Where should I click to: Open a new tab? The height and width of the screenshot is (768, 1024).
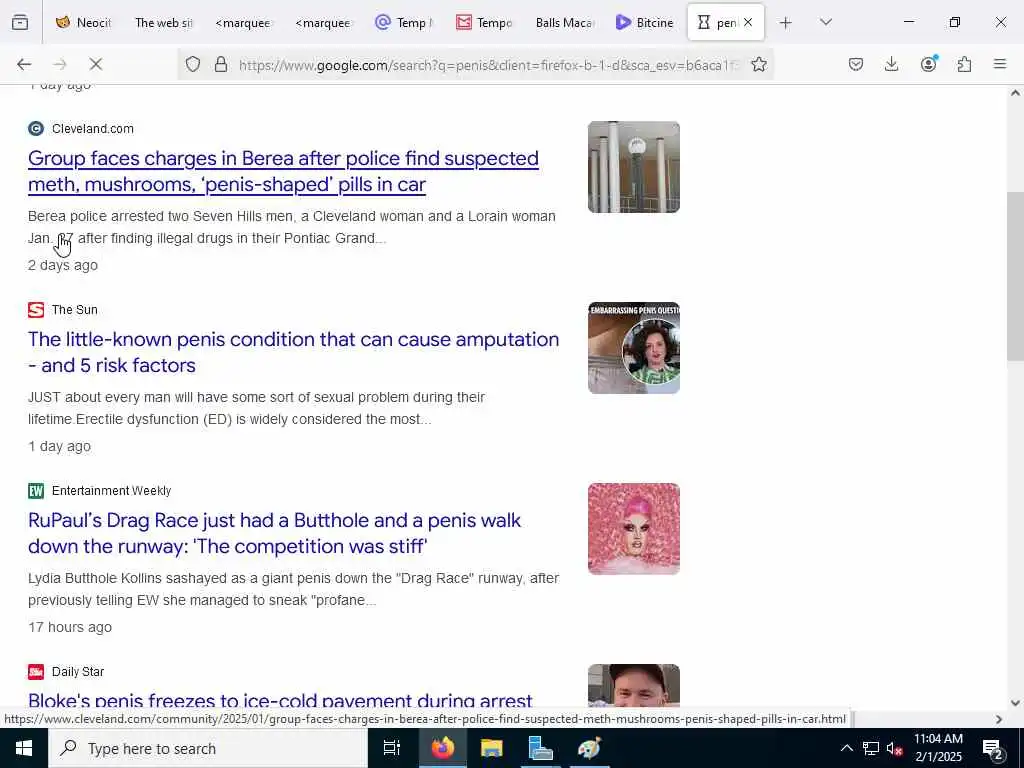[786, 23]
